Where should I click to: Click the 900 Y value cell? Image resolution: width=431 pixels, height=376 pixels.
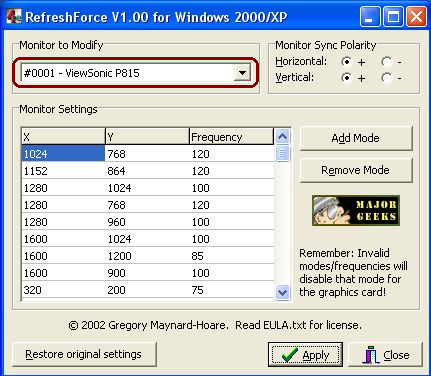pyautogui.click(x=116, y=273)
